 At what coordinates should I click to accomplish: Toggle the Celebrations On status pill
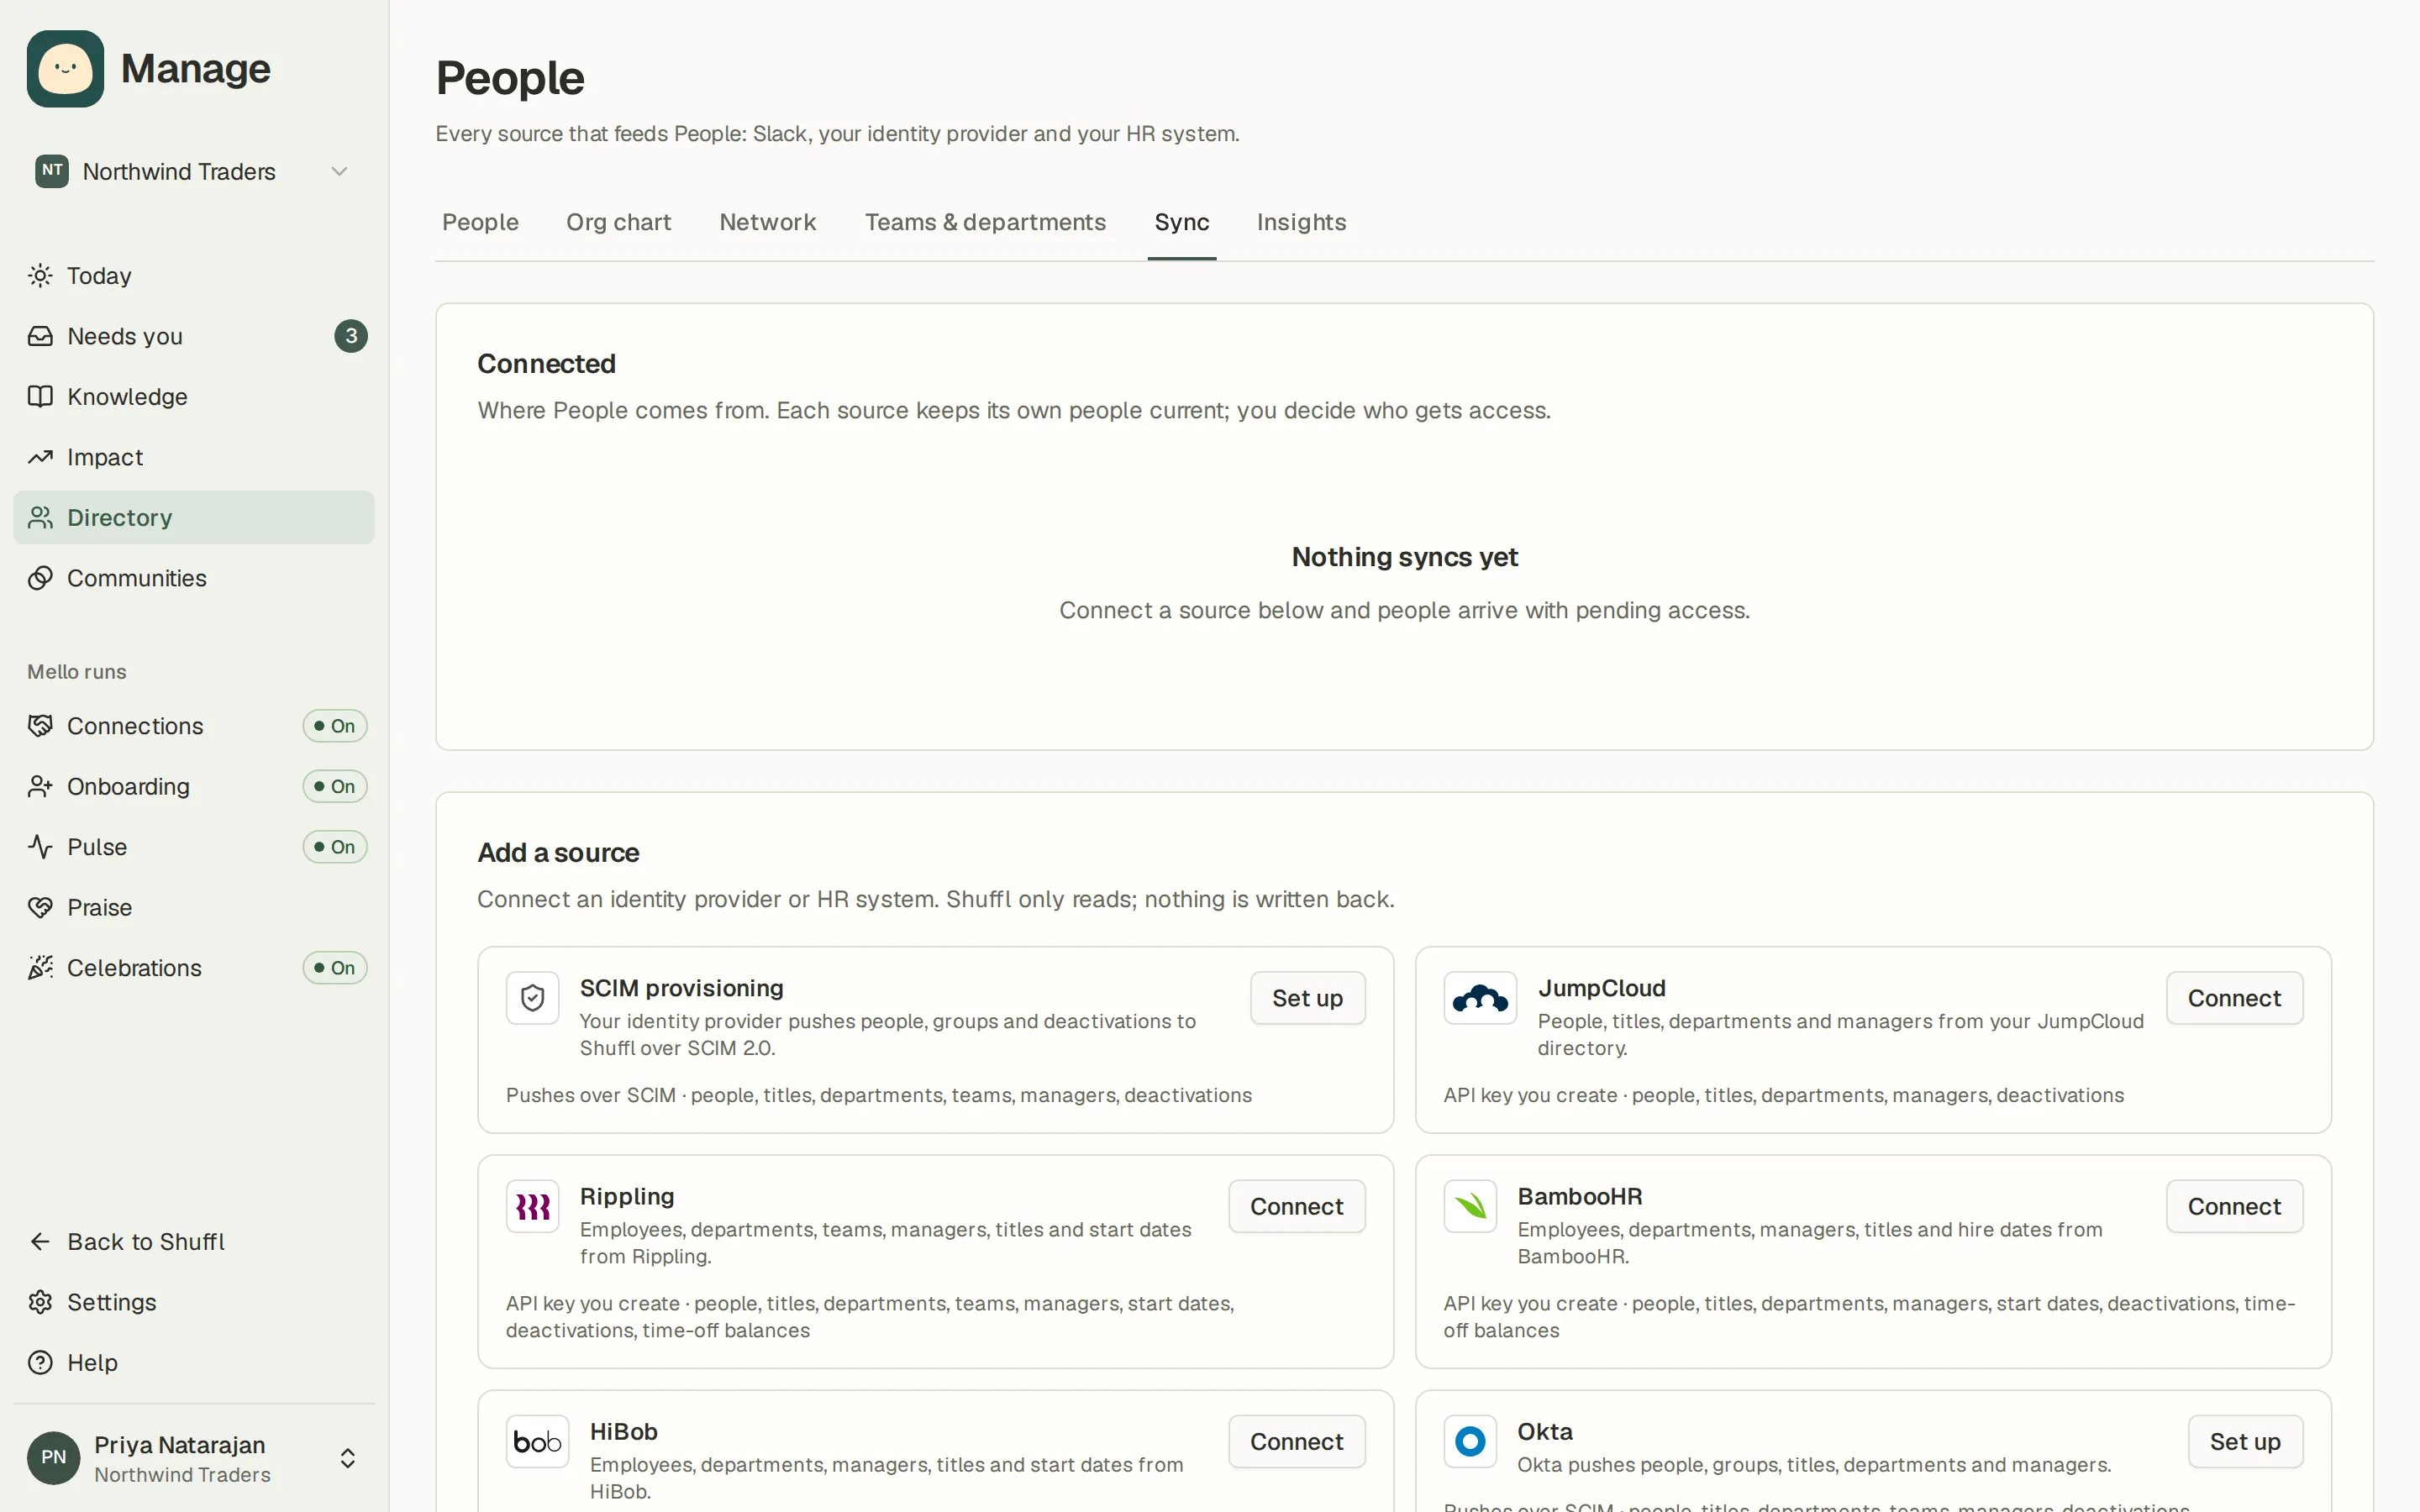[335, 968]
